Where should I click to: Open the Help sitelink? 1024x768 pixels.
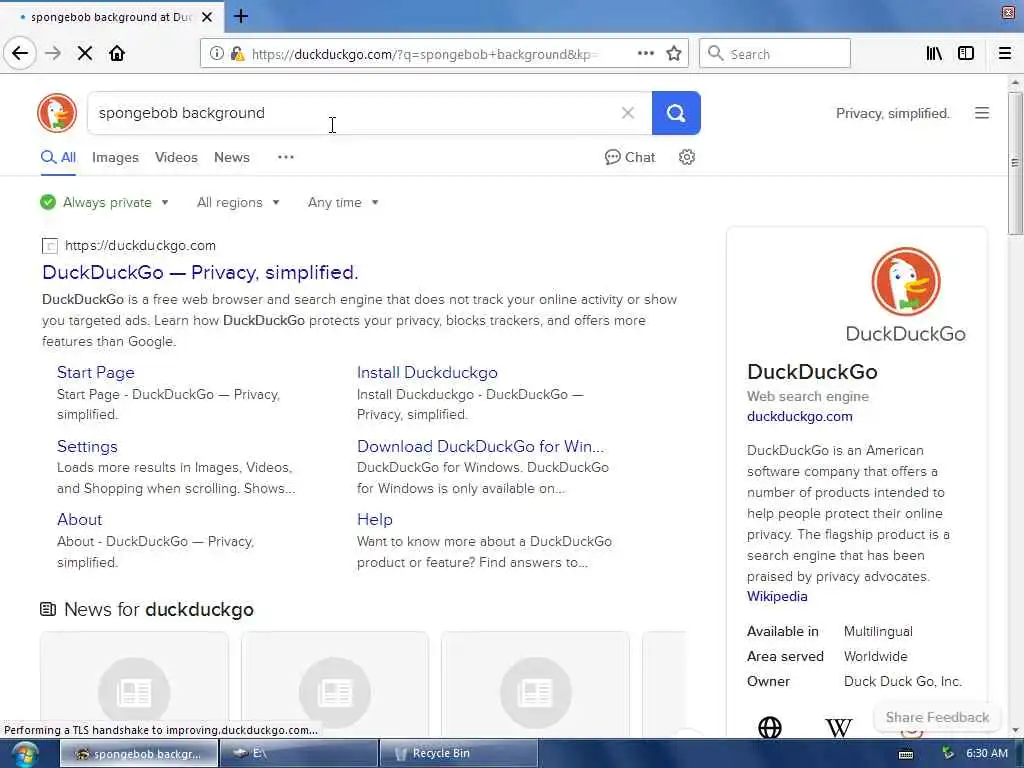point(374,519)
